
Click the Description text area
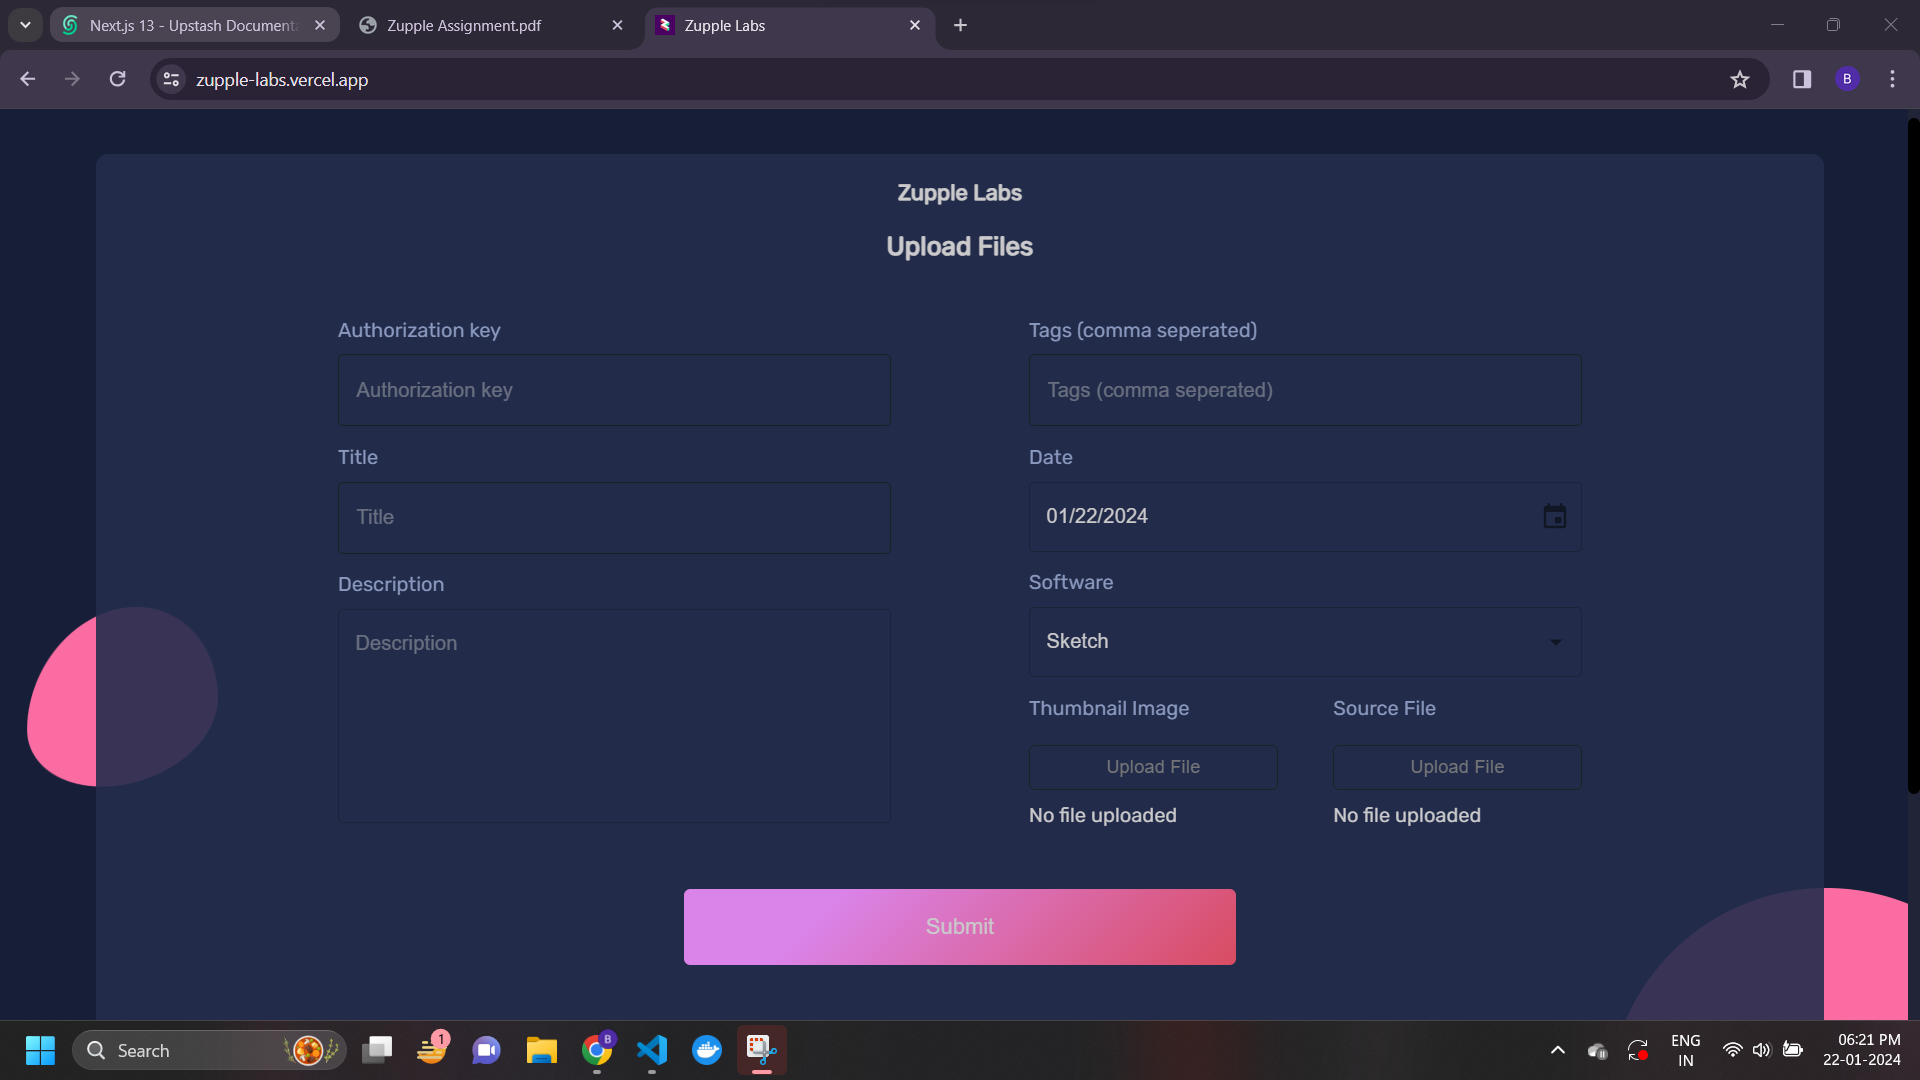pos(614,716)
